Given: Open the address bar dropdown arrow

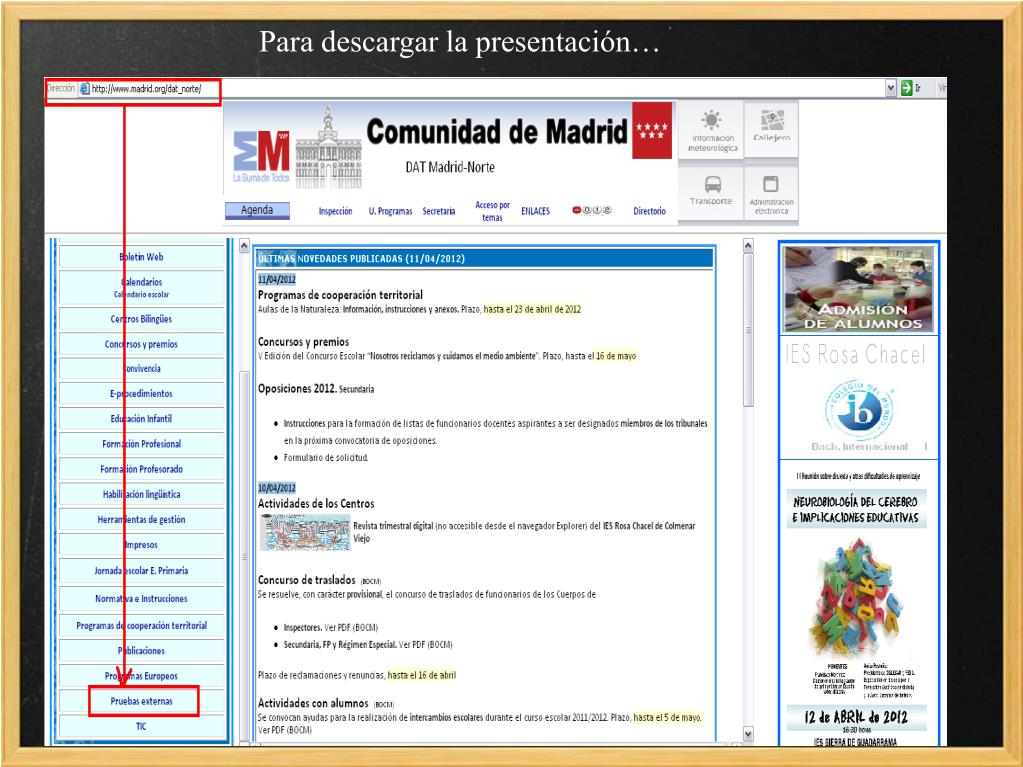Looking at the screenshot, I should tap(891, 88).
